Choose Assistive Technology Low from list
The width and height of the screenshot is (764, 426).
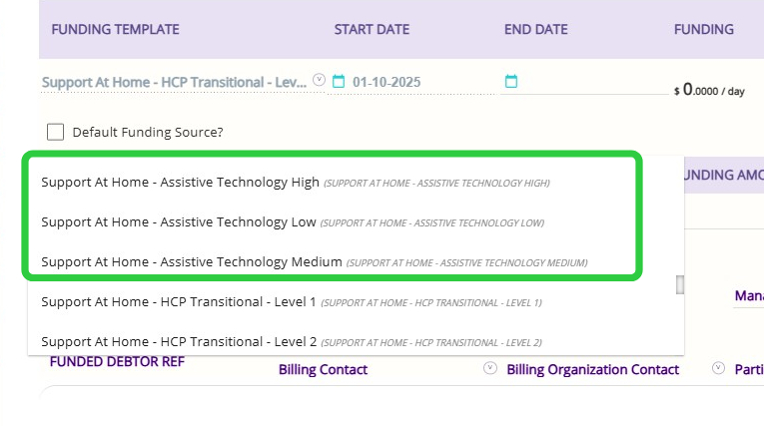pos(179,222)
